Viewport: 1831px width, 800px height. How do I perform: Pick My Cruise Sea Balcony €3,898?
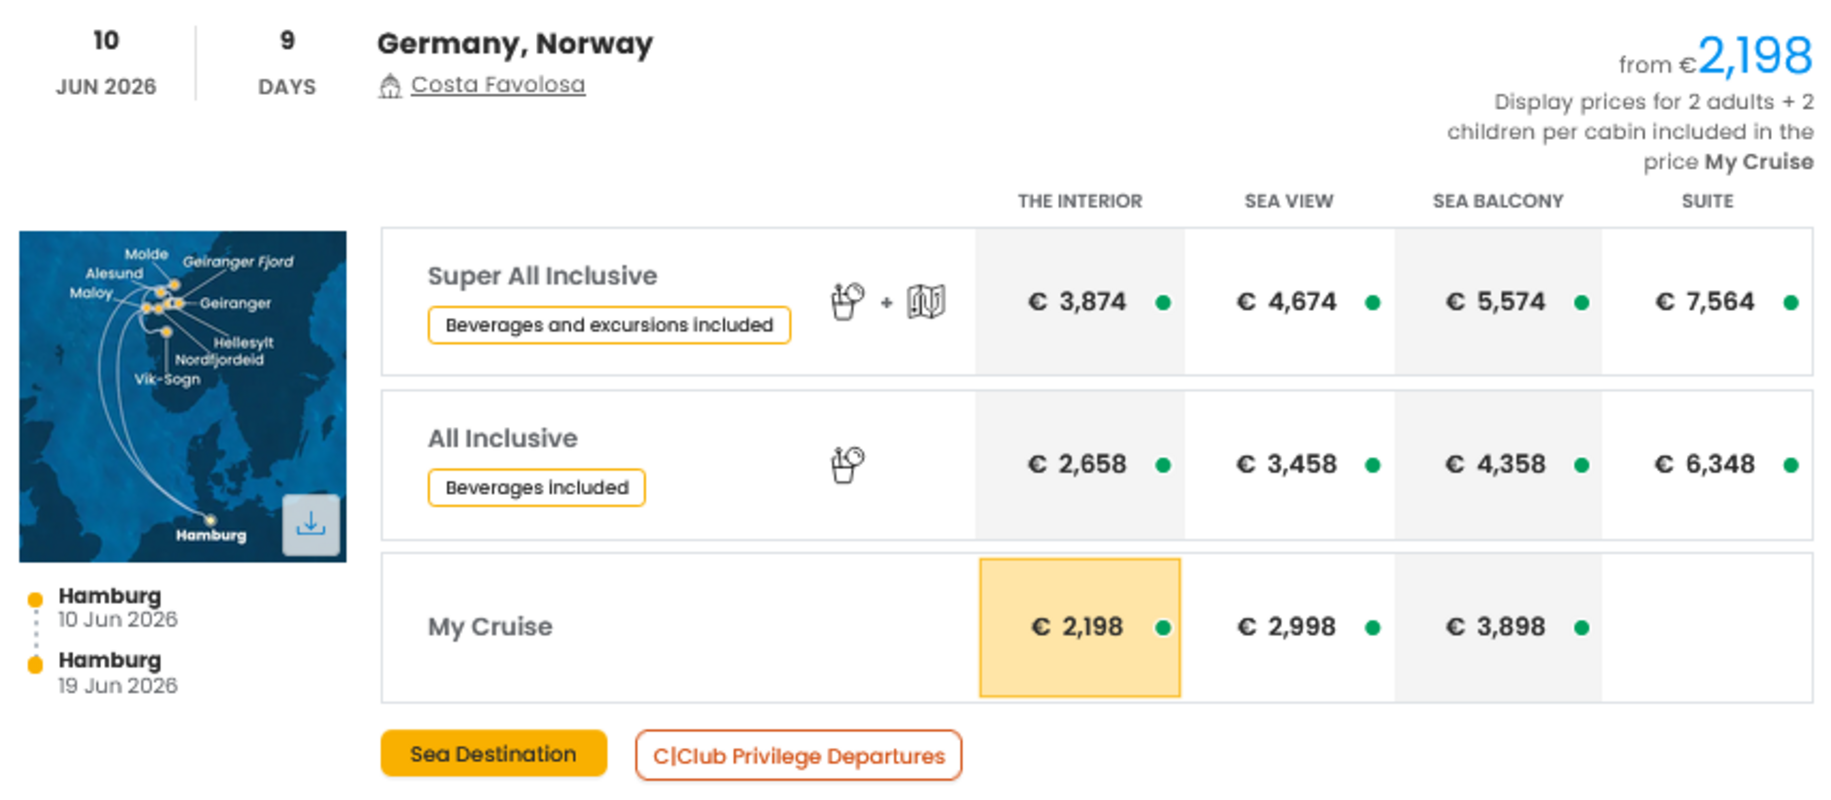pos(1496,627)
